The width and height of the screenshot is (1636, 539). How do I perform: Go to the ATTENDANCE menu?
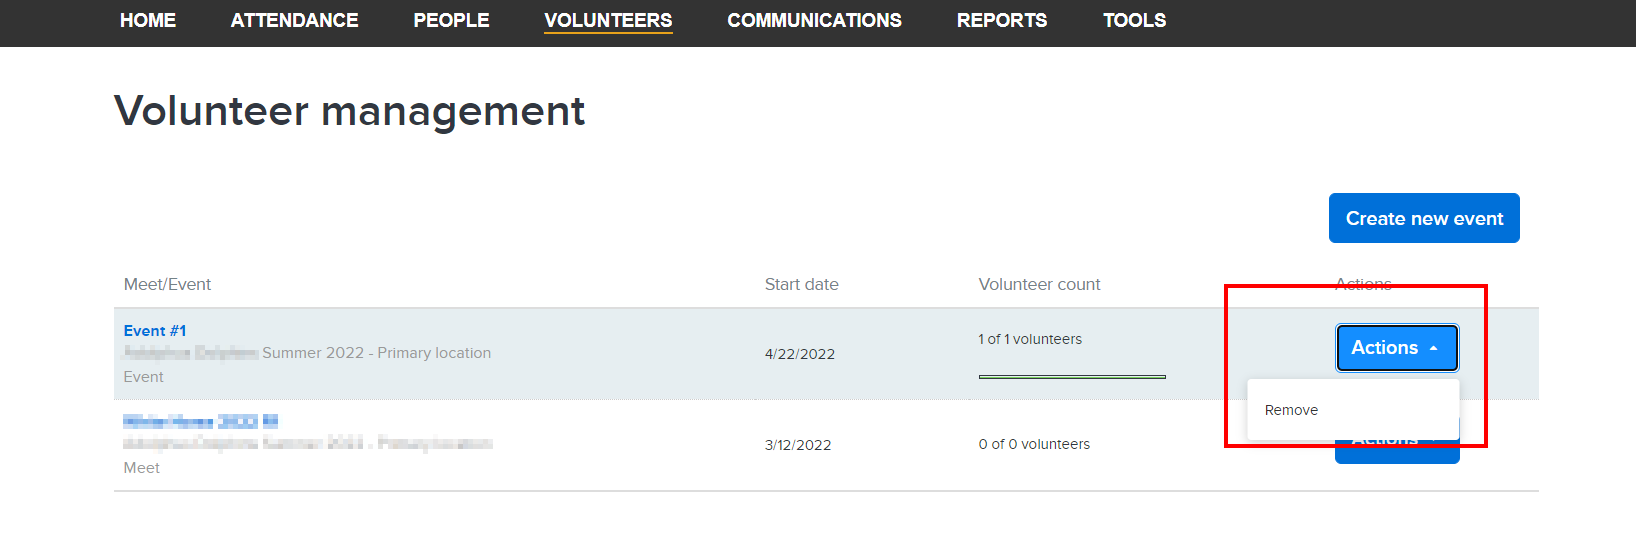(294, 20)
